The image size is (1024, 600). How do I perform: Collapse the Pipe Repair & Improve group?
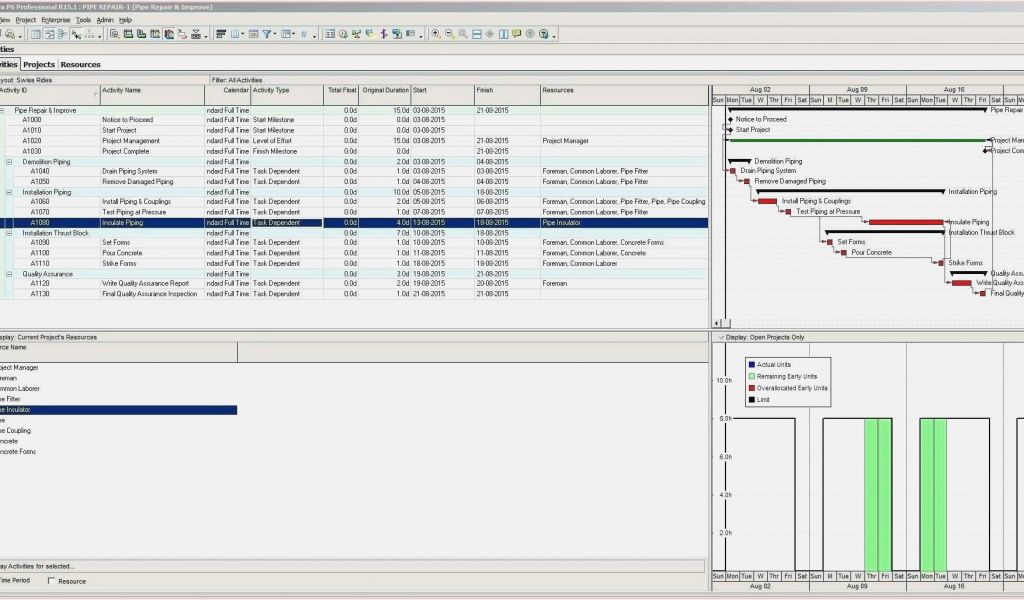click(x=2, y=110)
